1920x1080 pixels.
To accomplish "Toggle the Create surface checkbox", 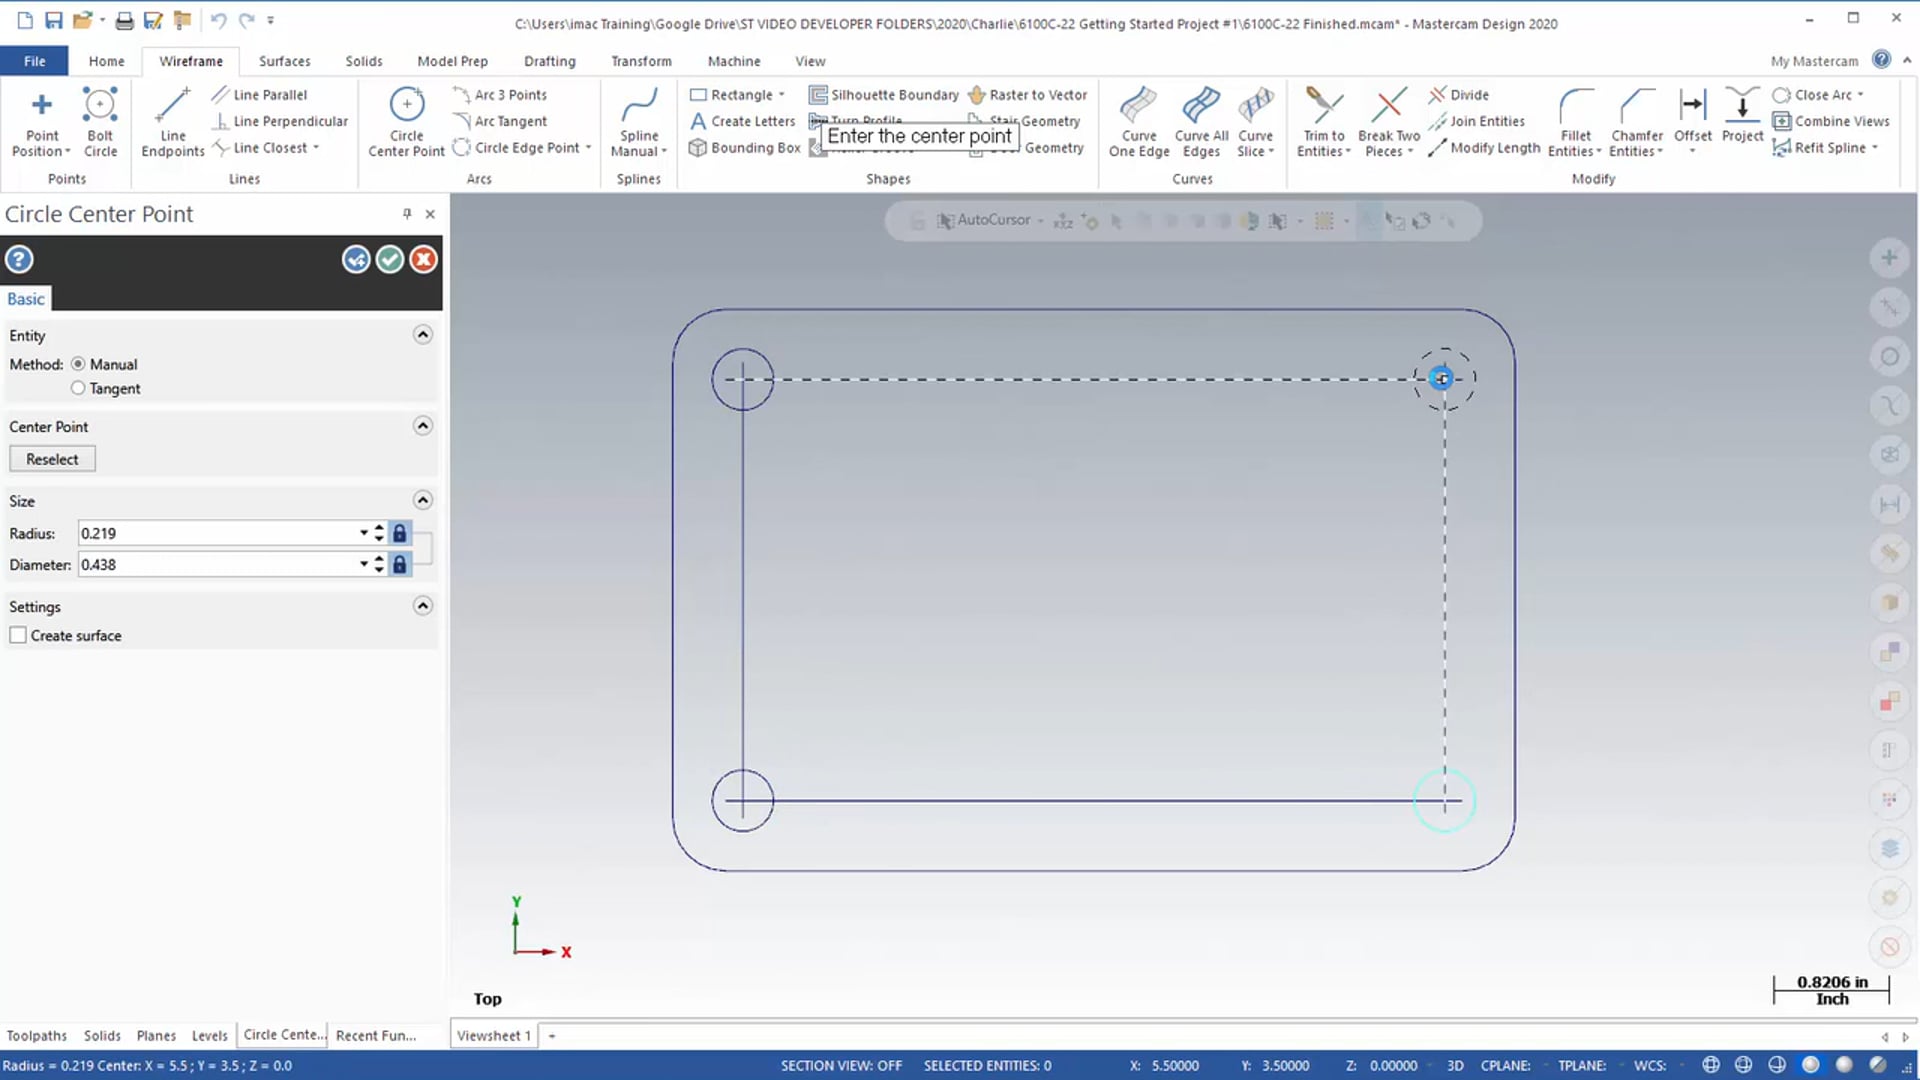I will tap(18, 634).
